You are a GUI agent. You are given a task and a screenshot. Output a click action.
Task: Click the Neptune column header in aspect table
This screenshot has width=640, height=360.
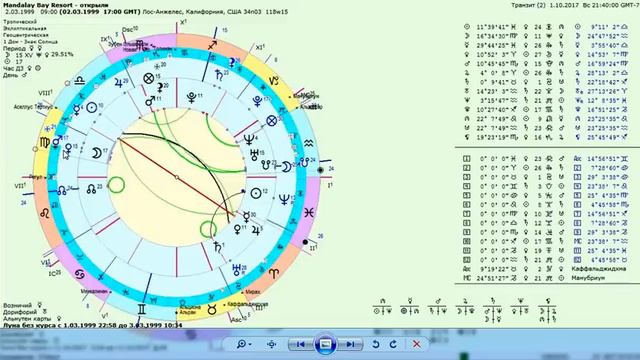pos(520,301)
